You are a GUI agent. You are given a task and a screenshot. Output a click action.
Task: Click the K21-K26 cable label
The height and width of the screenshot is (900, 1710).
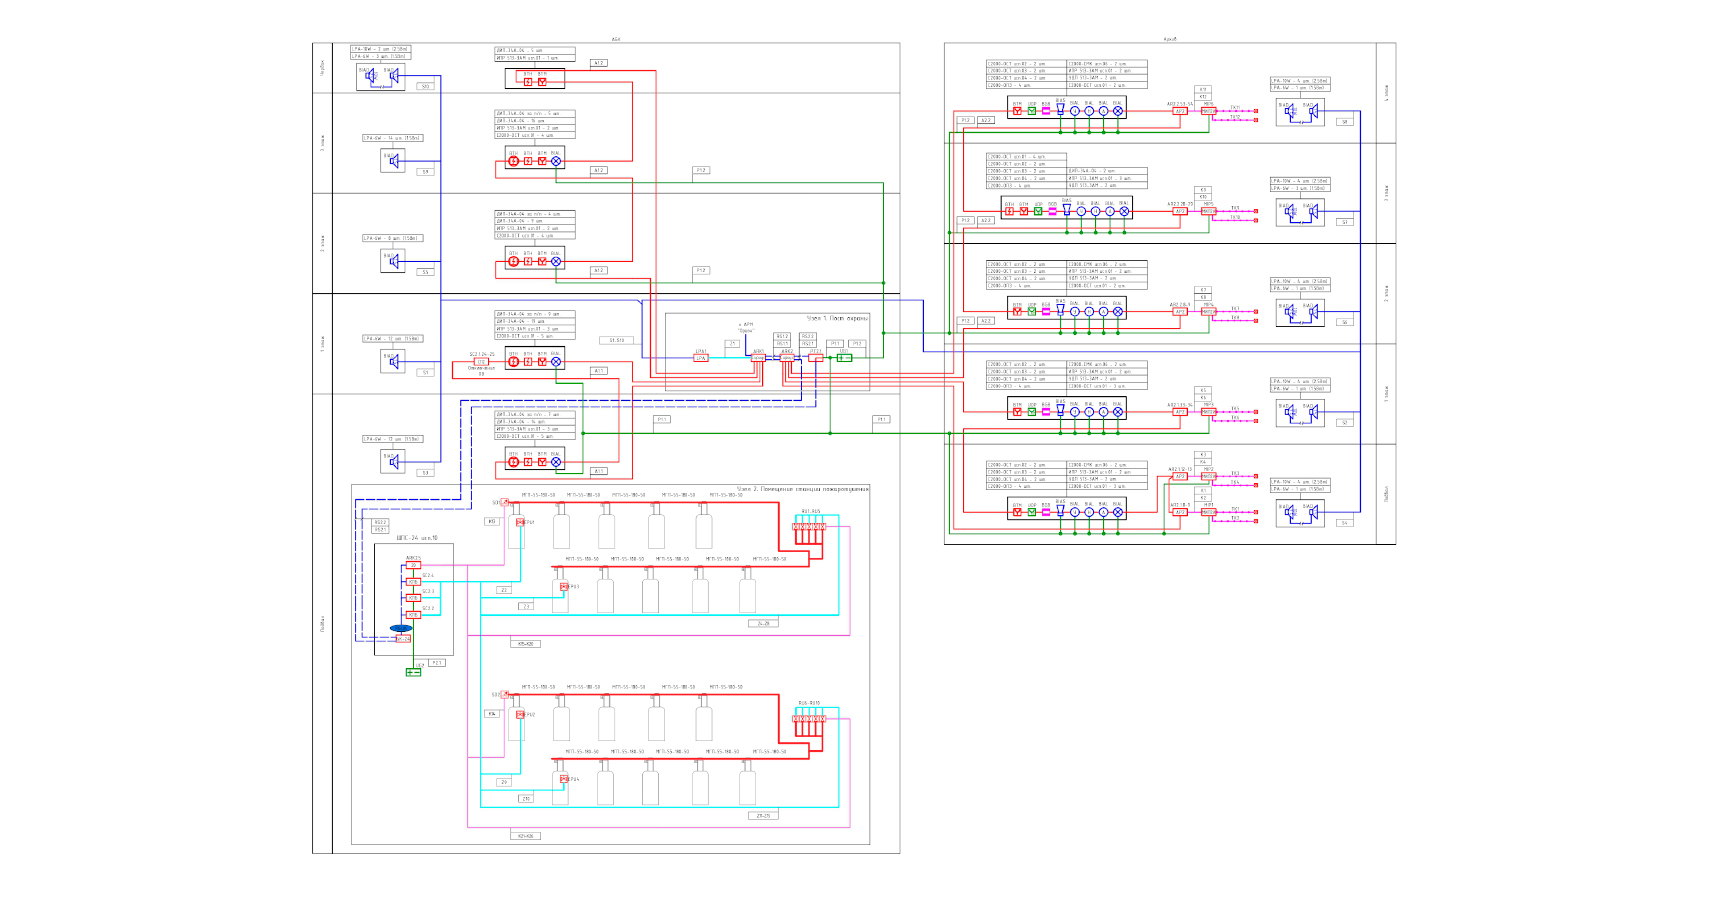526,836
